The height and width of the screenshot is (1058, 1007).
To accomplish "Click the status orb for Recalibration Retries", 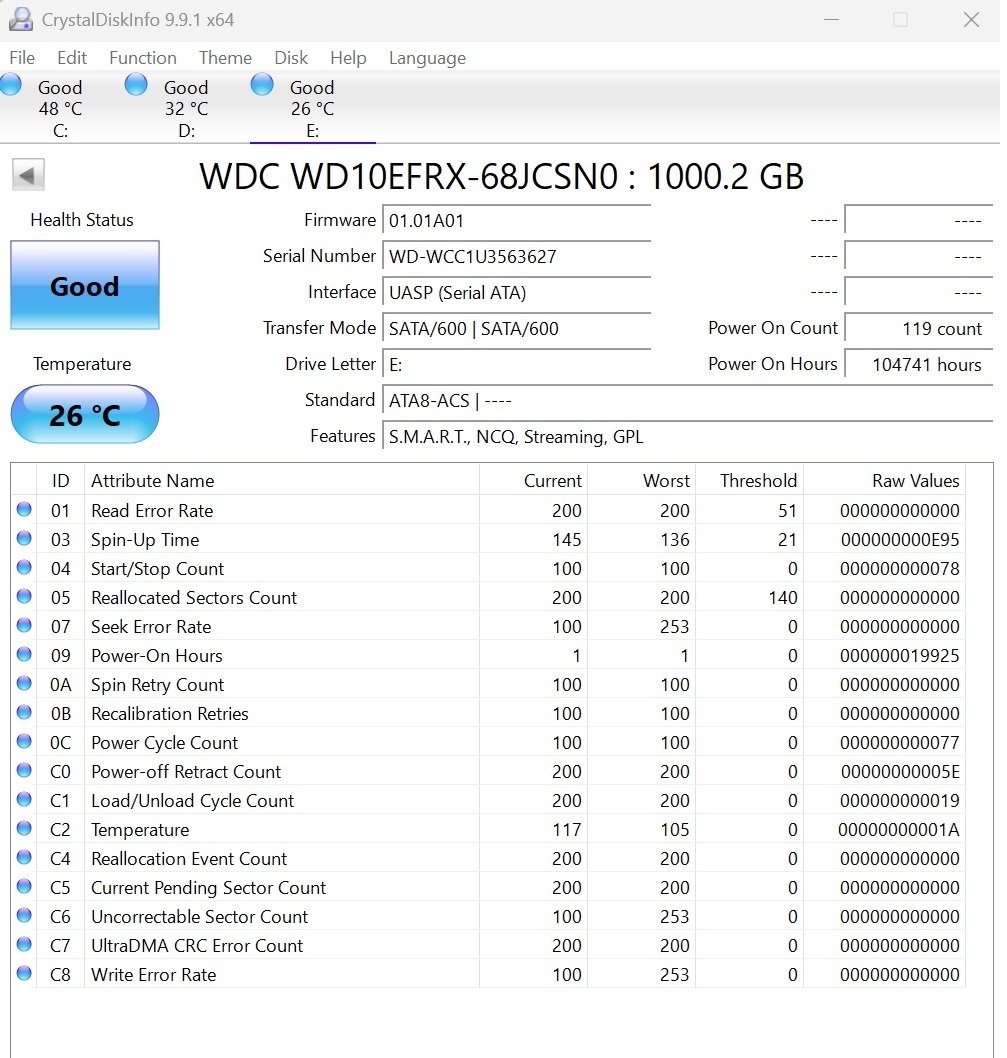I will (24, 713).
